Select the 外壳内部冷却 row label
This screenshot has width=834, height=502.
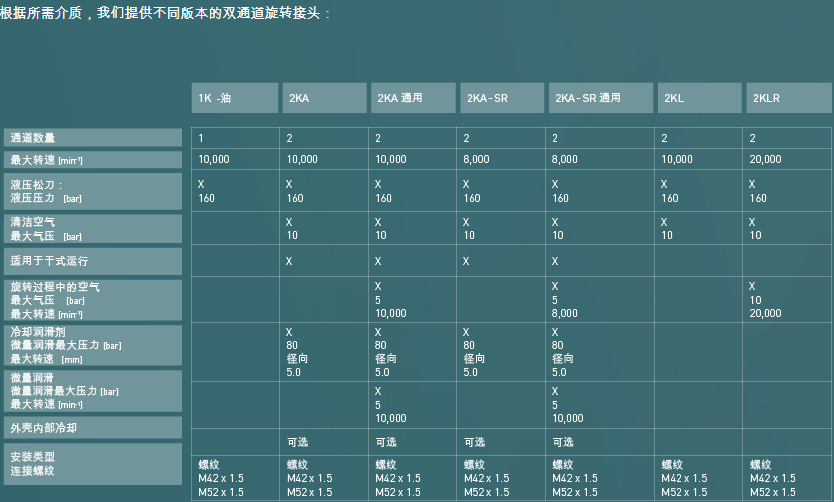coord(93,428)
